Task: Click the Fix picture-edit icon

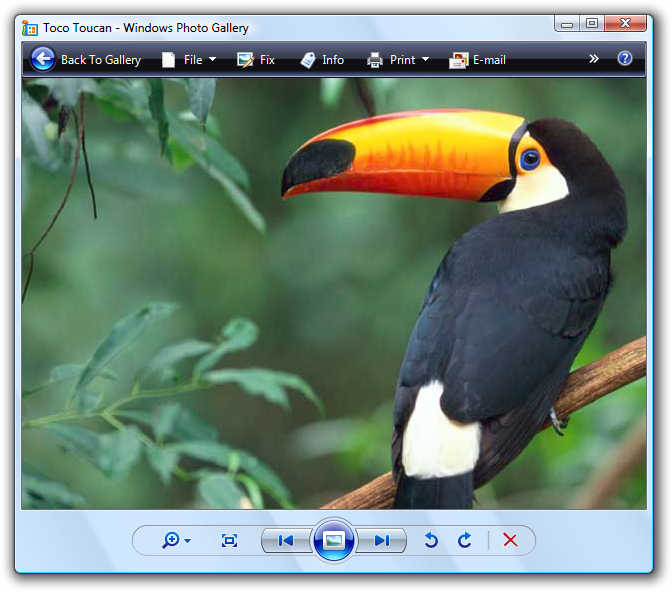Action: click(245, 60)
